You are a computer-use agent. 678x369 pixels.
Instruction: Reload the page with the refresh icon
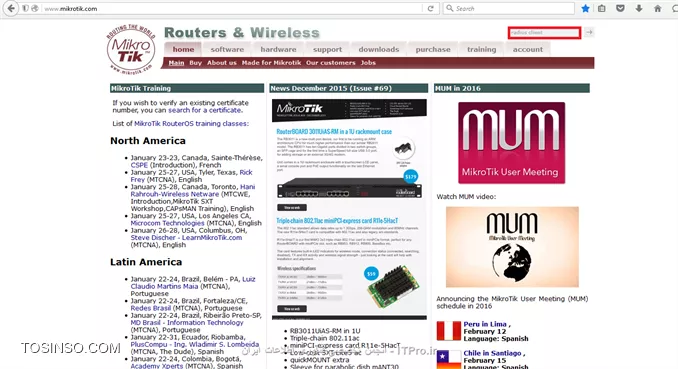tap(430, 8)
